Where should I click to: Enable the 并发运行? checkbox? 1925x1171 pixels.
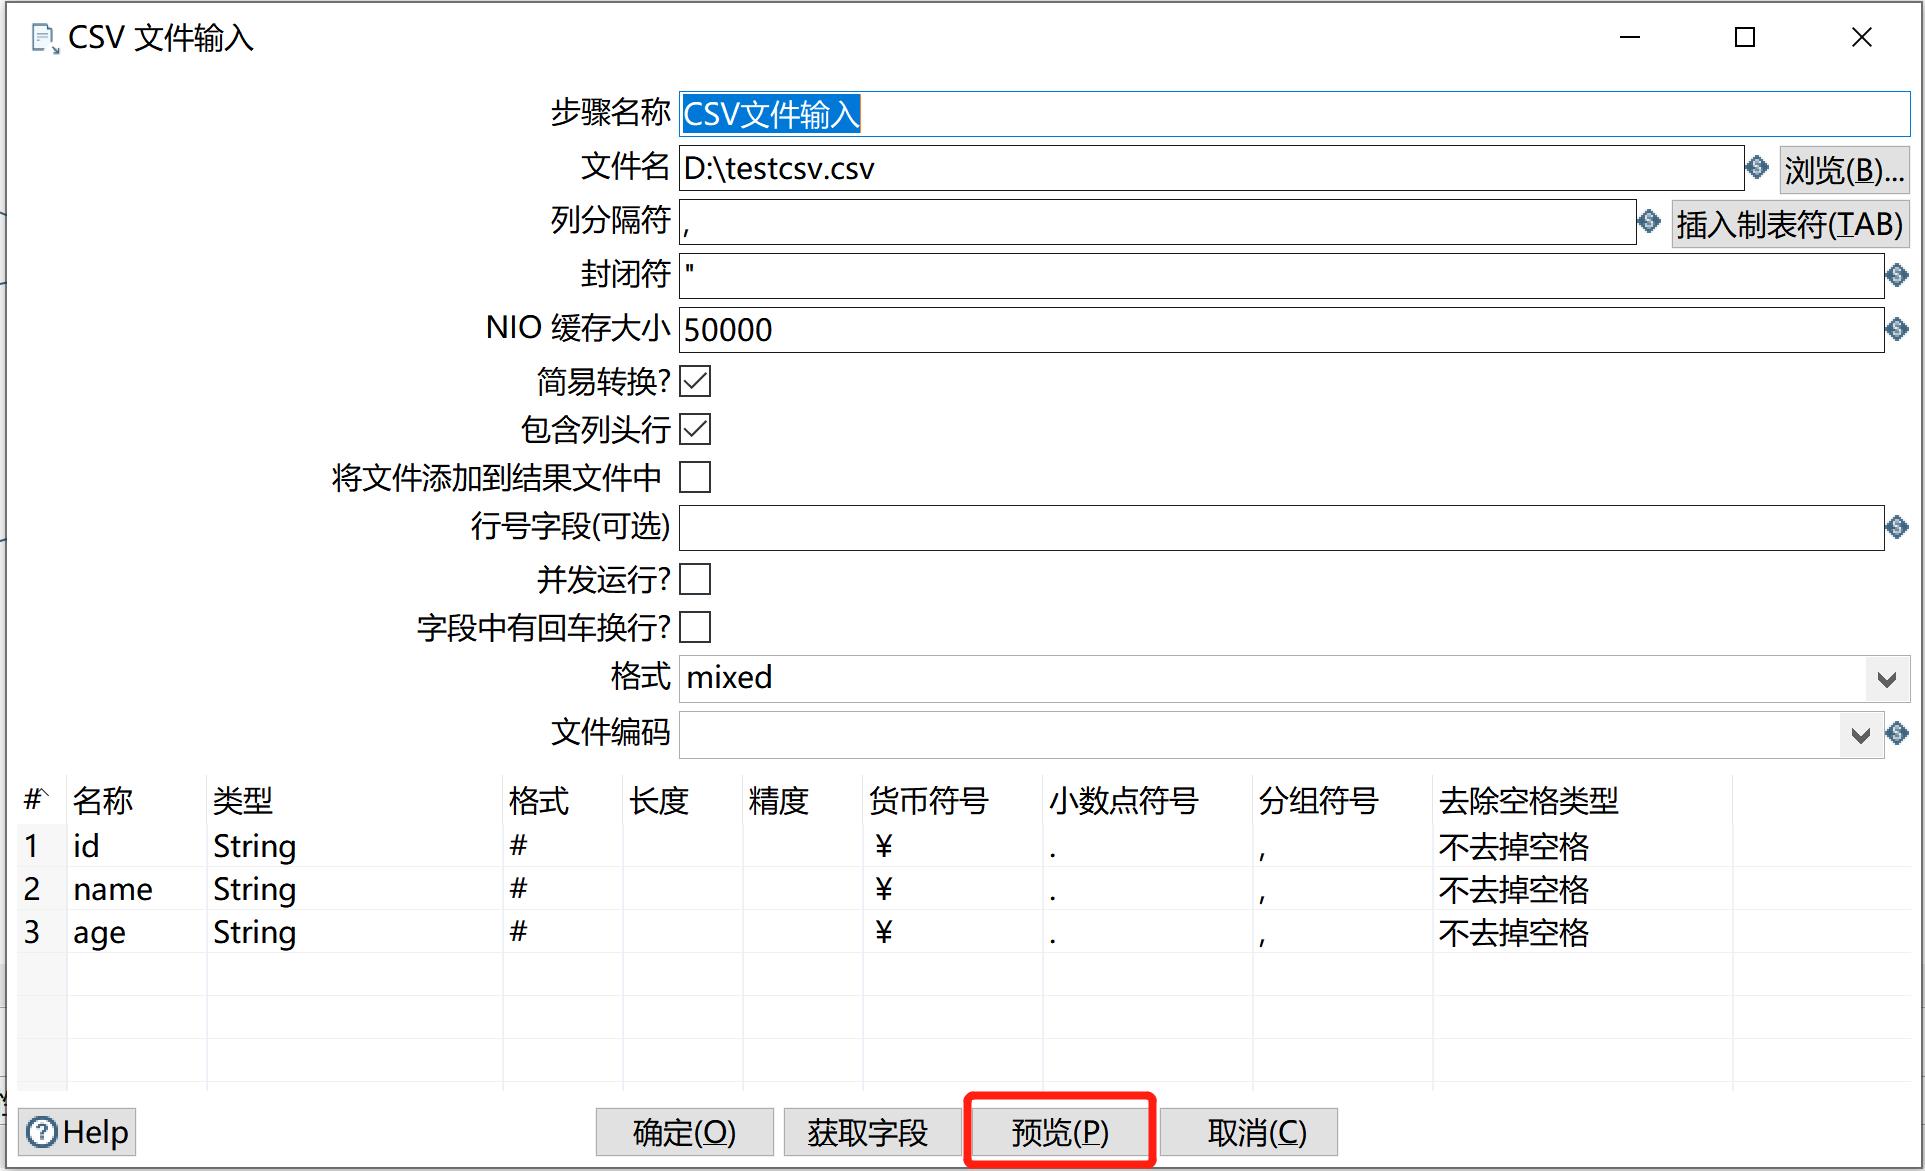tap(695, 579)
